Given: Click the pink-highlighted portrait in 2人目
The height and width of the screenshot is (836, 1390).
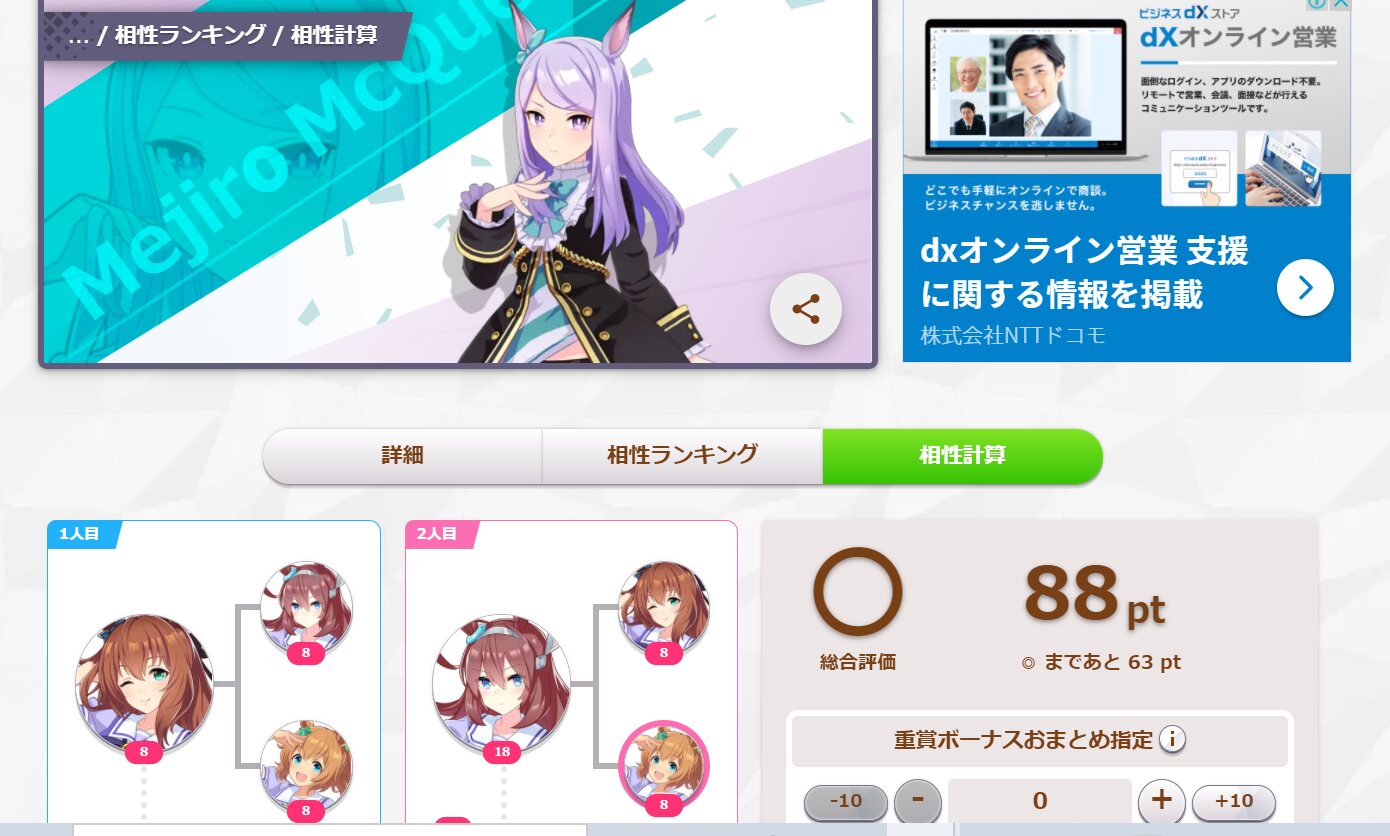Looking at the screenshot, I should point(664,766).
